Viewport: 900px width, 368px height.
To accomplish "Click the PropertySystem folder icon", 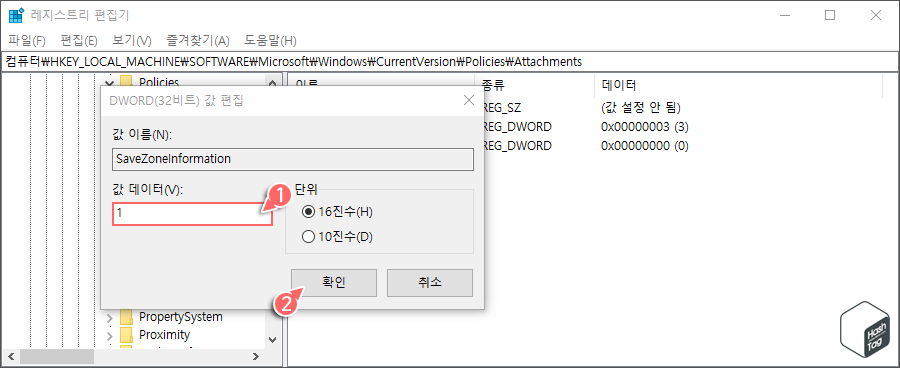I will 126,316.
